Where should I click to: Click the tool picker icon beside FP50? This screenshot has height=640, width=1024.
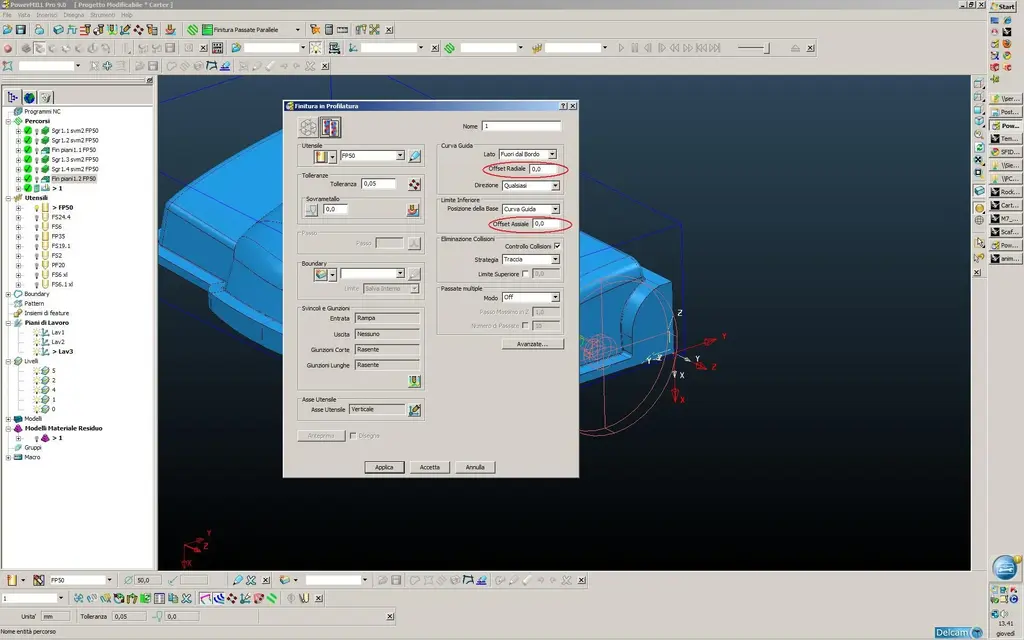(x=414, y=157)
